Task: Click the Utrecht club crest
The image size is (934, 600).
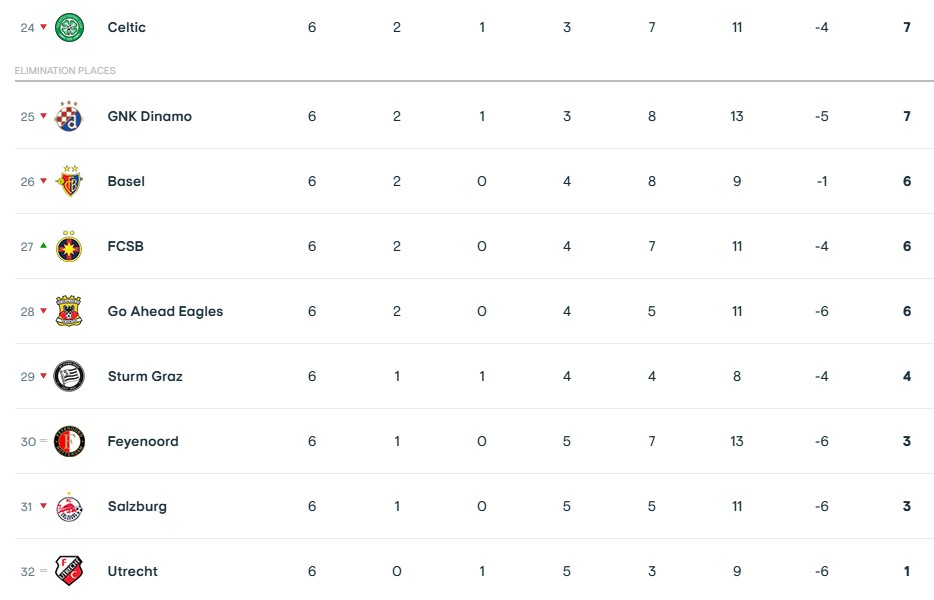Action: 69,571
